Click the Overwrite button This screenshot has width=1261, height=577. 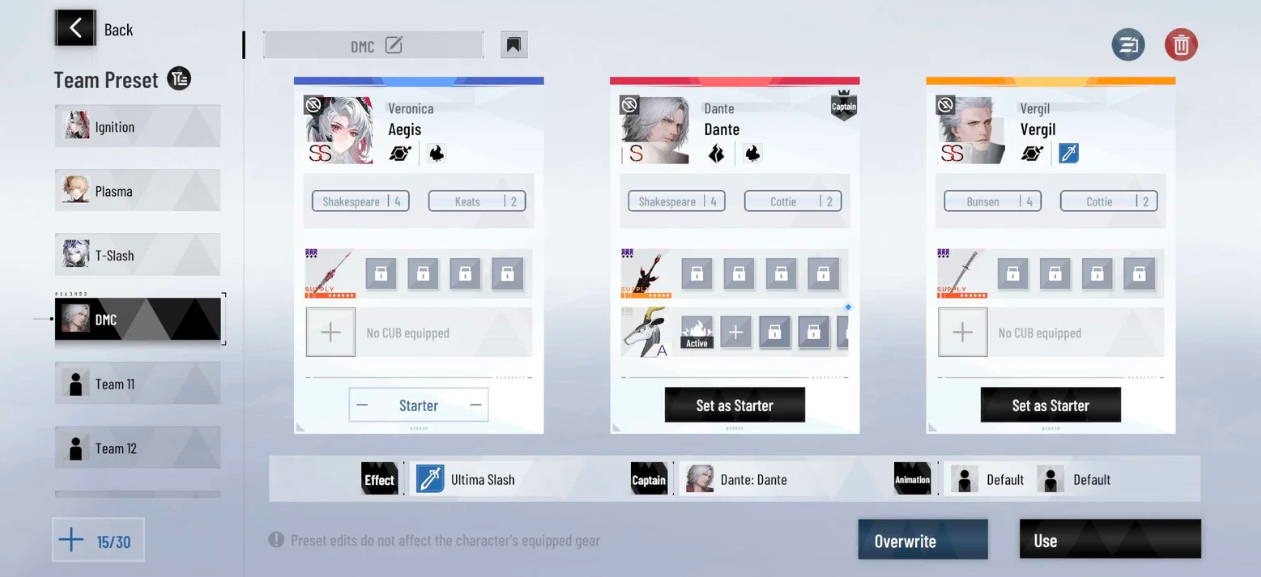923,540
